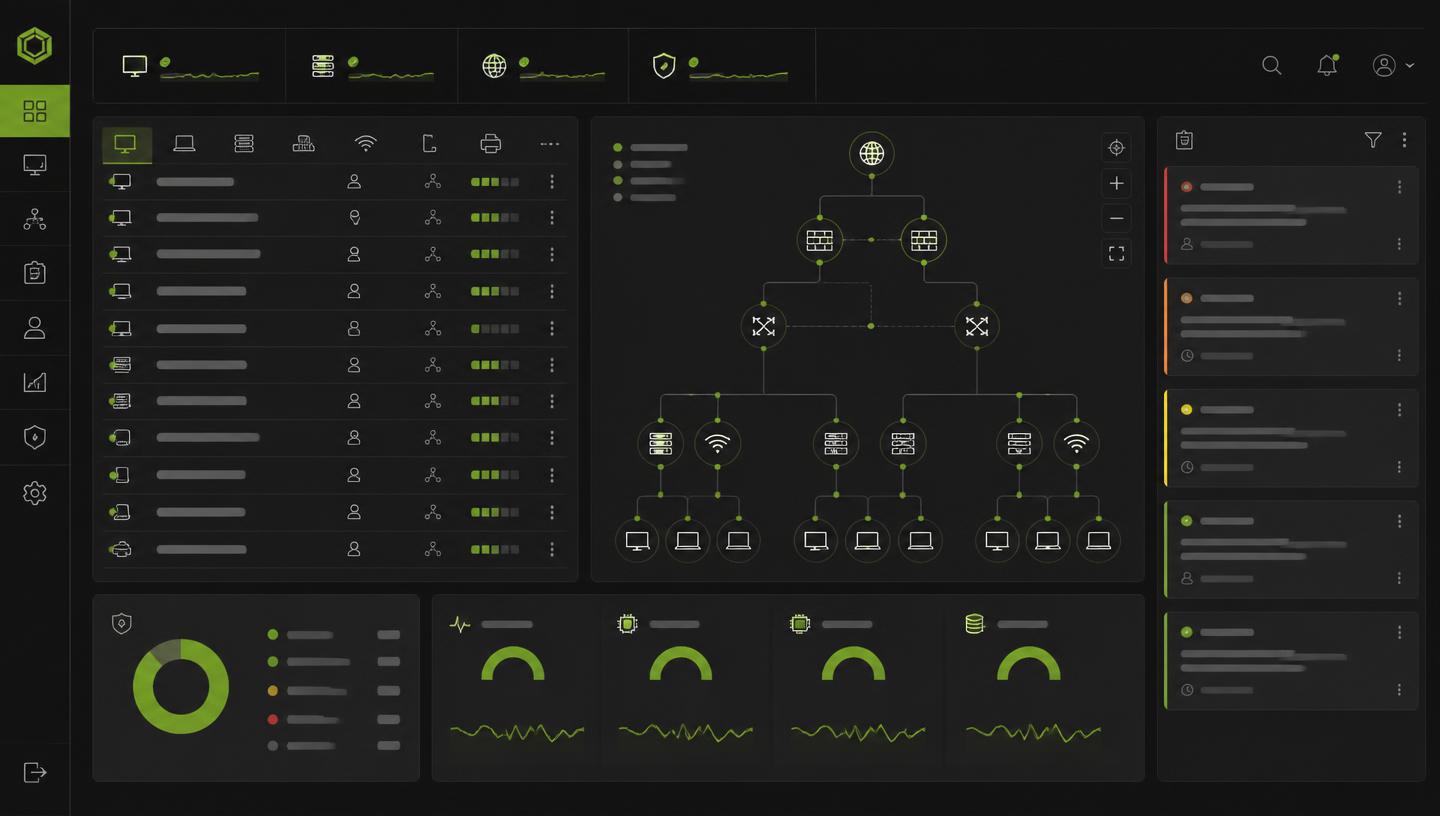Click the printer row's topology icon
This screenshot has width=1440, height=816.
click(x=432, y=549)
